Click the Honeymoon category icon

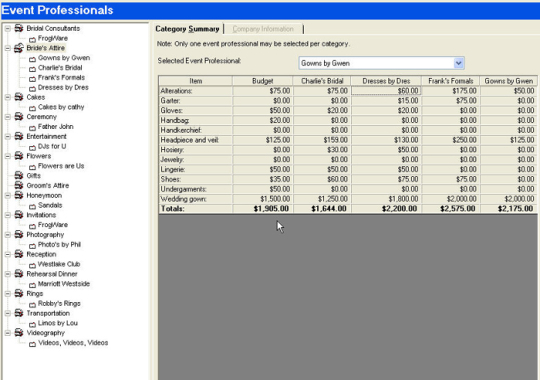[x=19, y=195]
